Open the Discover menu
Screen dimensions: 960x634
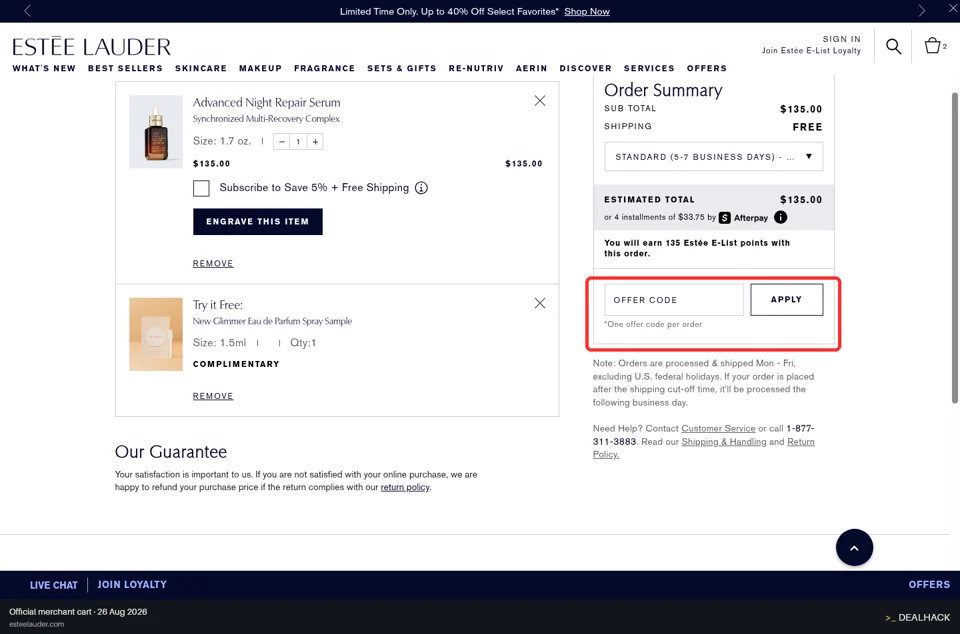pyautogui.click(x=585, y=69)
